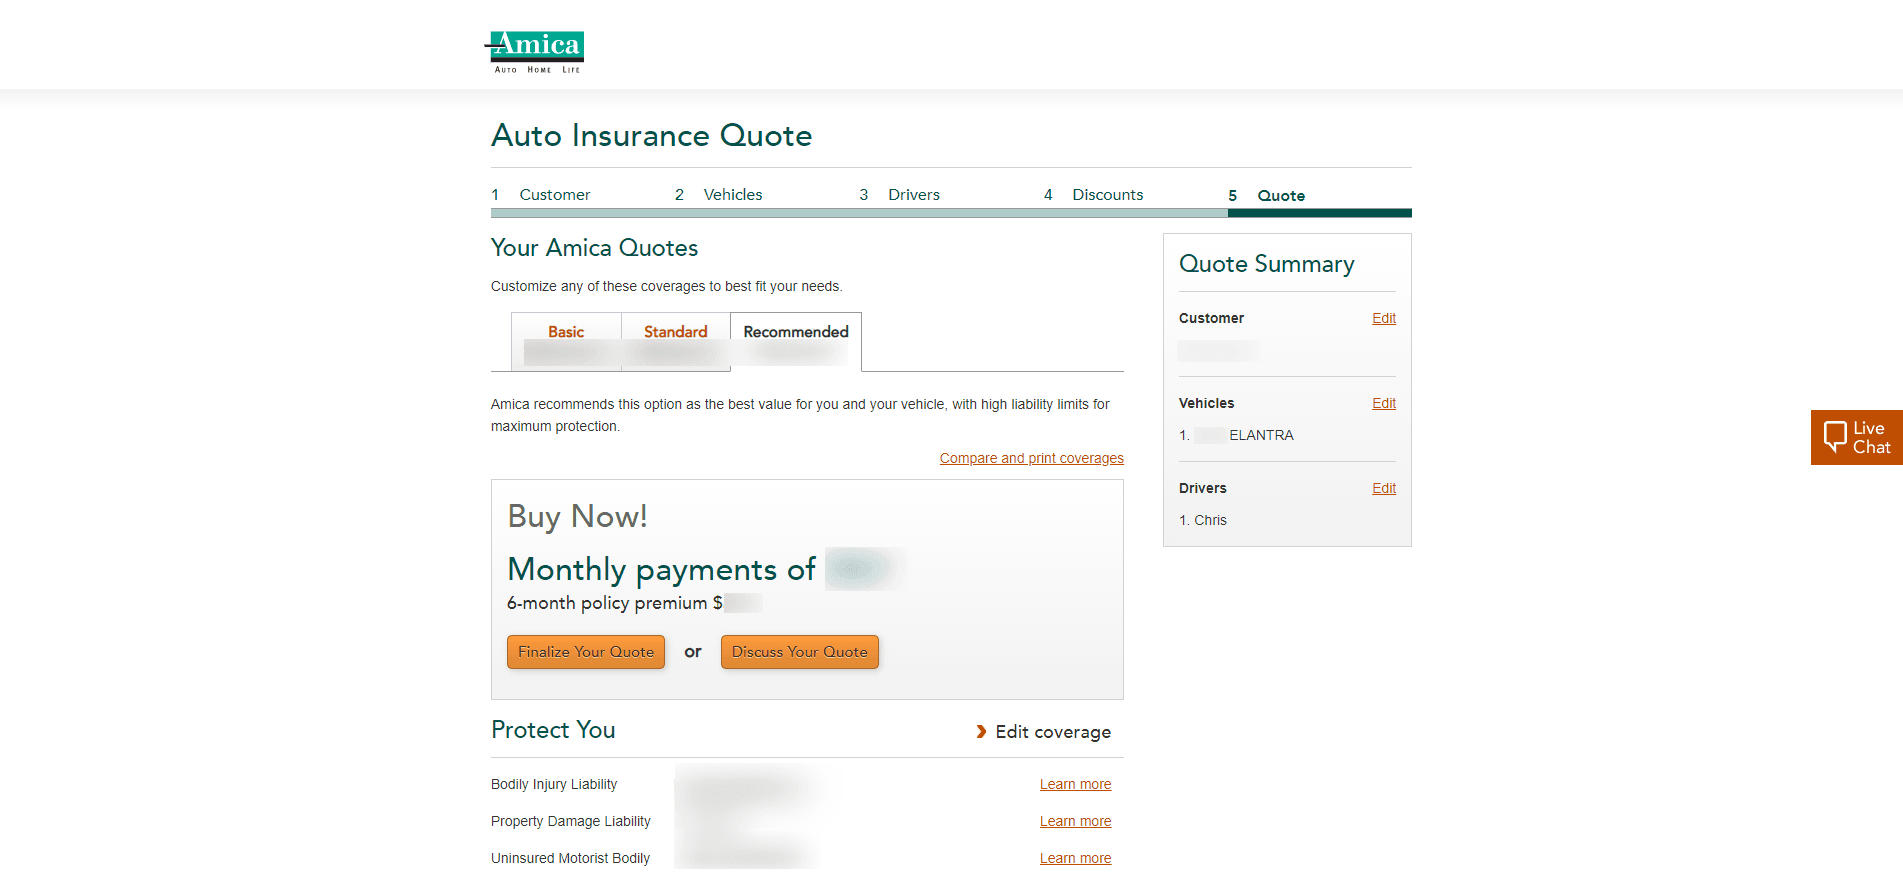Go to step 1 Customer
The width and height of the screenshot is (1903, 875).
541,195
